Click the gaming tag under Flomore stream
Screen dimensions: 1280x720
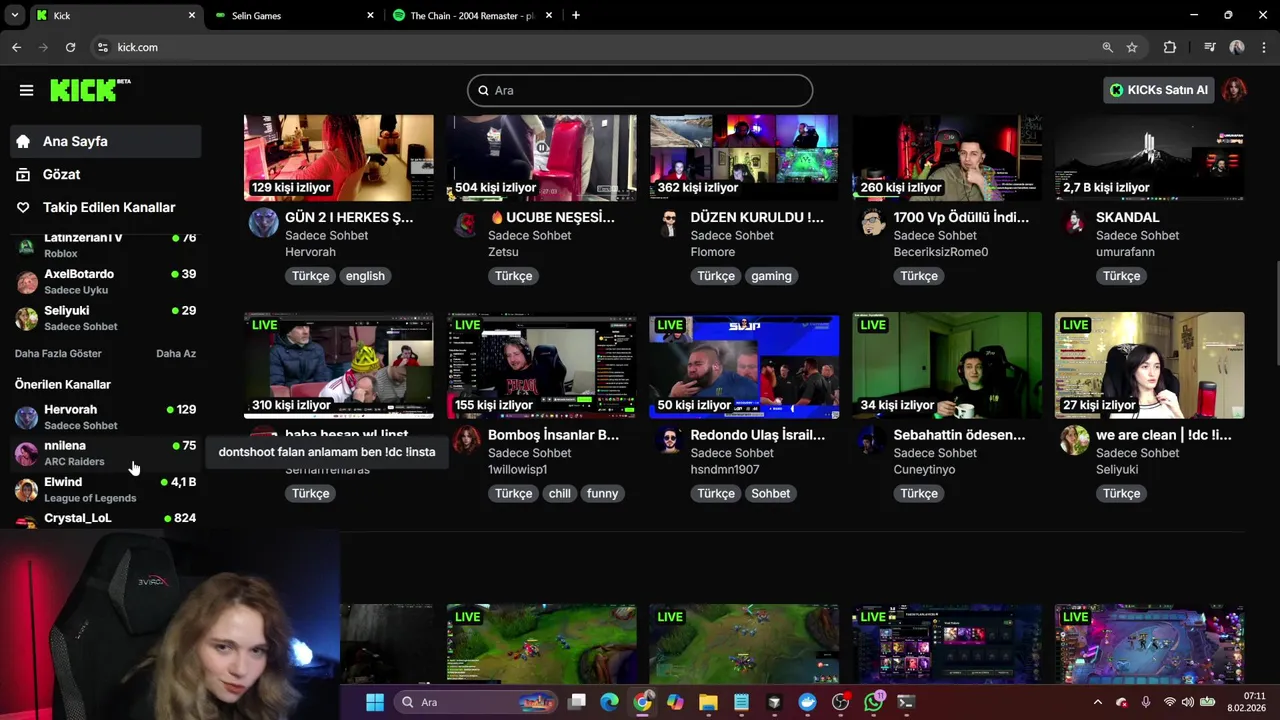771,276
